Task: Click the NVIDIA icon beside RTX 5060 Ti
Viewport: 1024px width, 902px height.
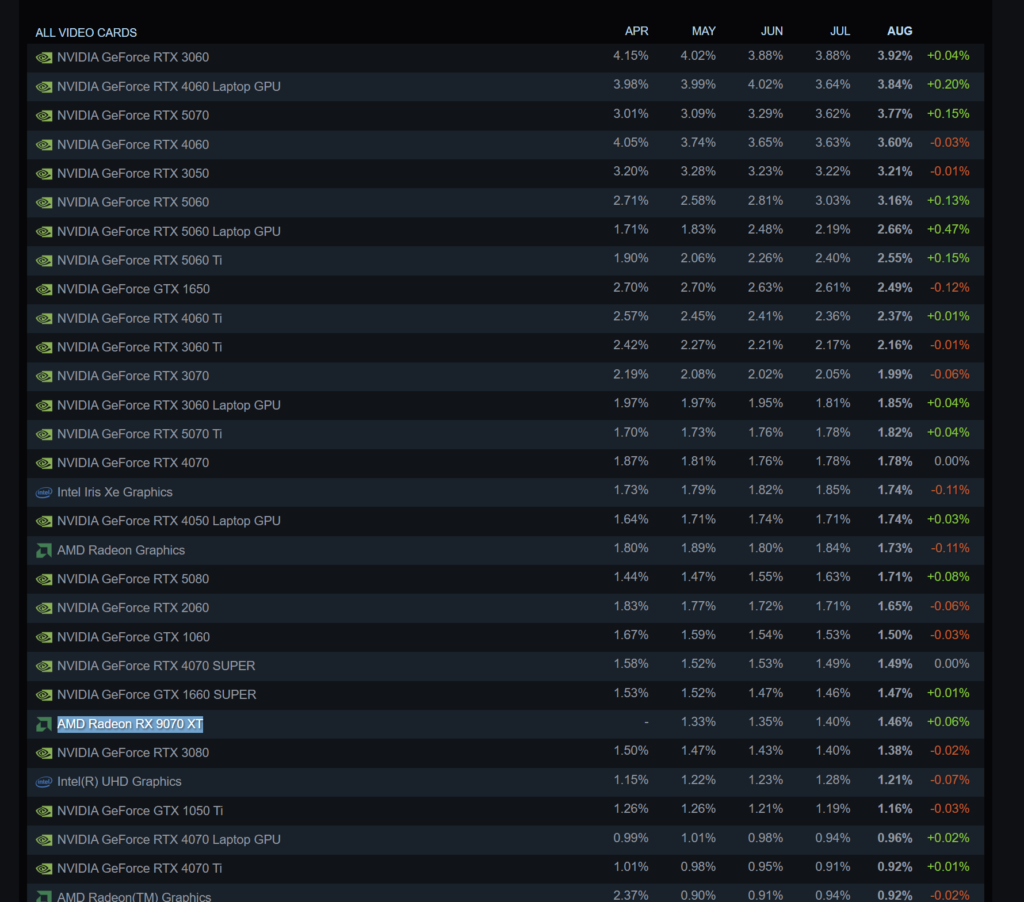Action: [x=44, y=261]
